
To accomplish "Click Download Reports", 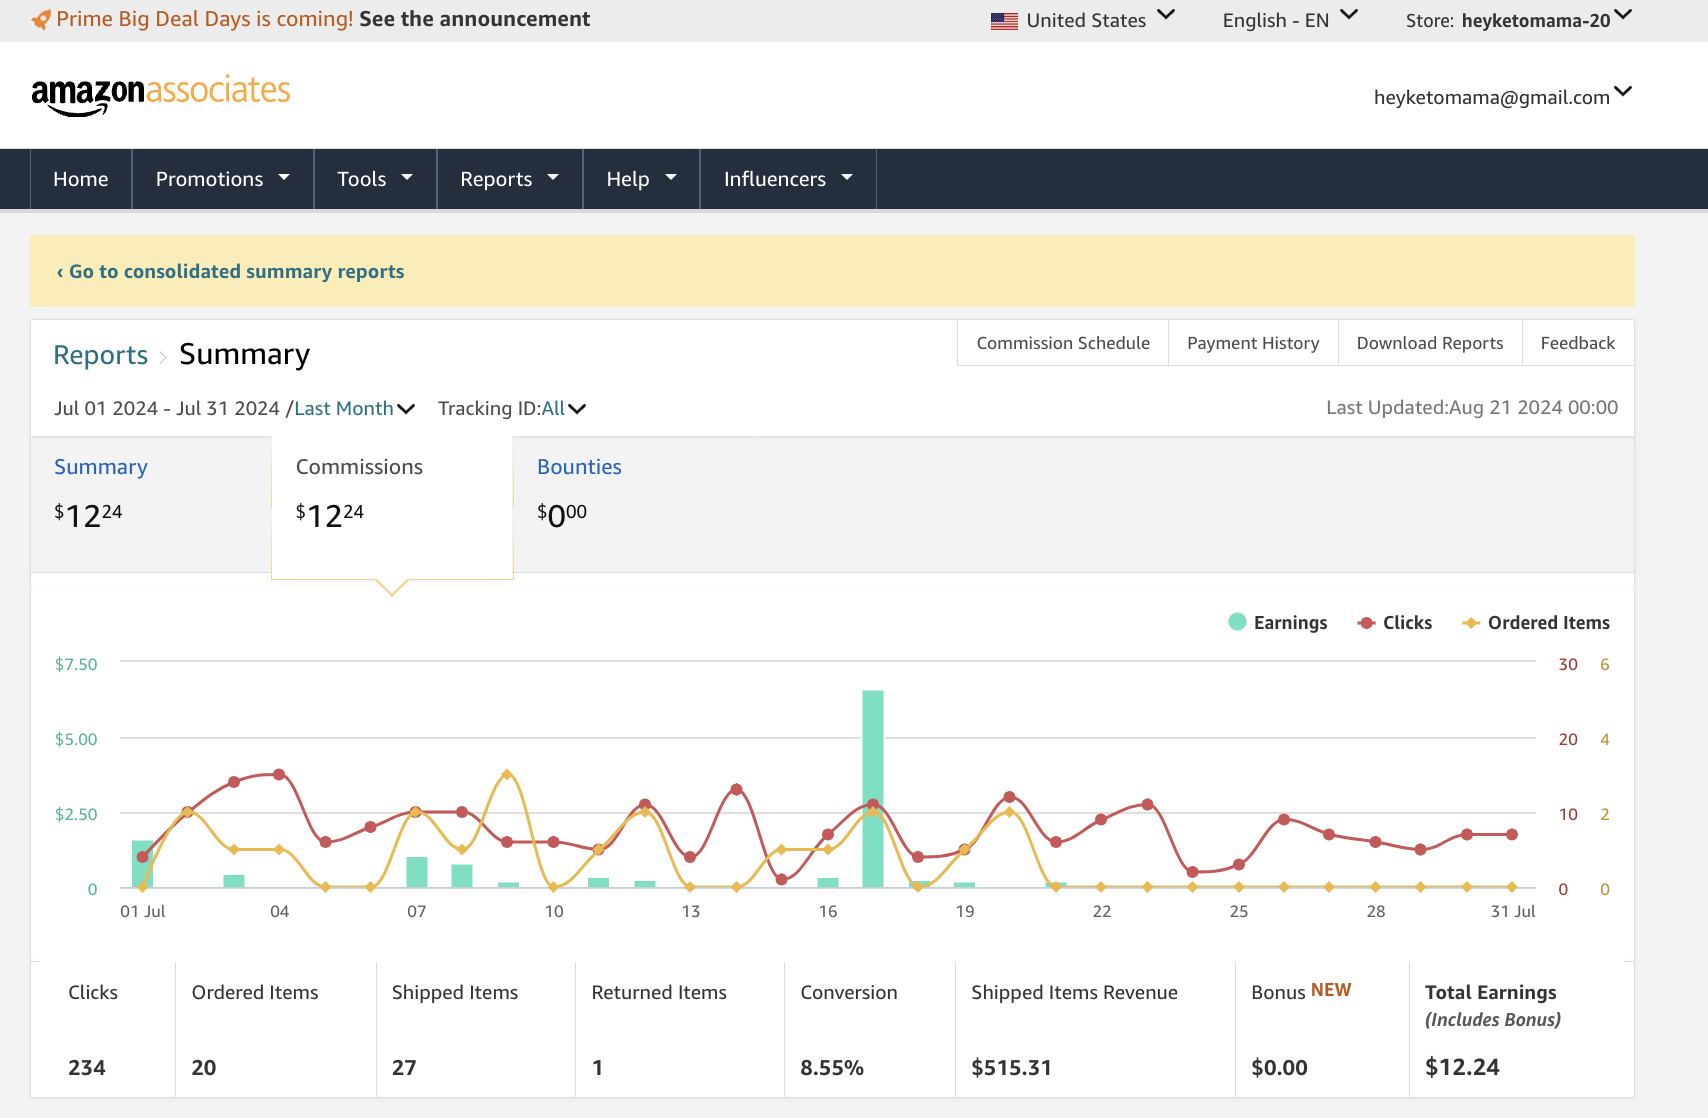I will (x=1430, y=343).
